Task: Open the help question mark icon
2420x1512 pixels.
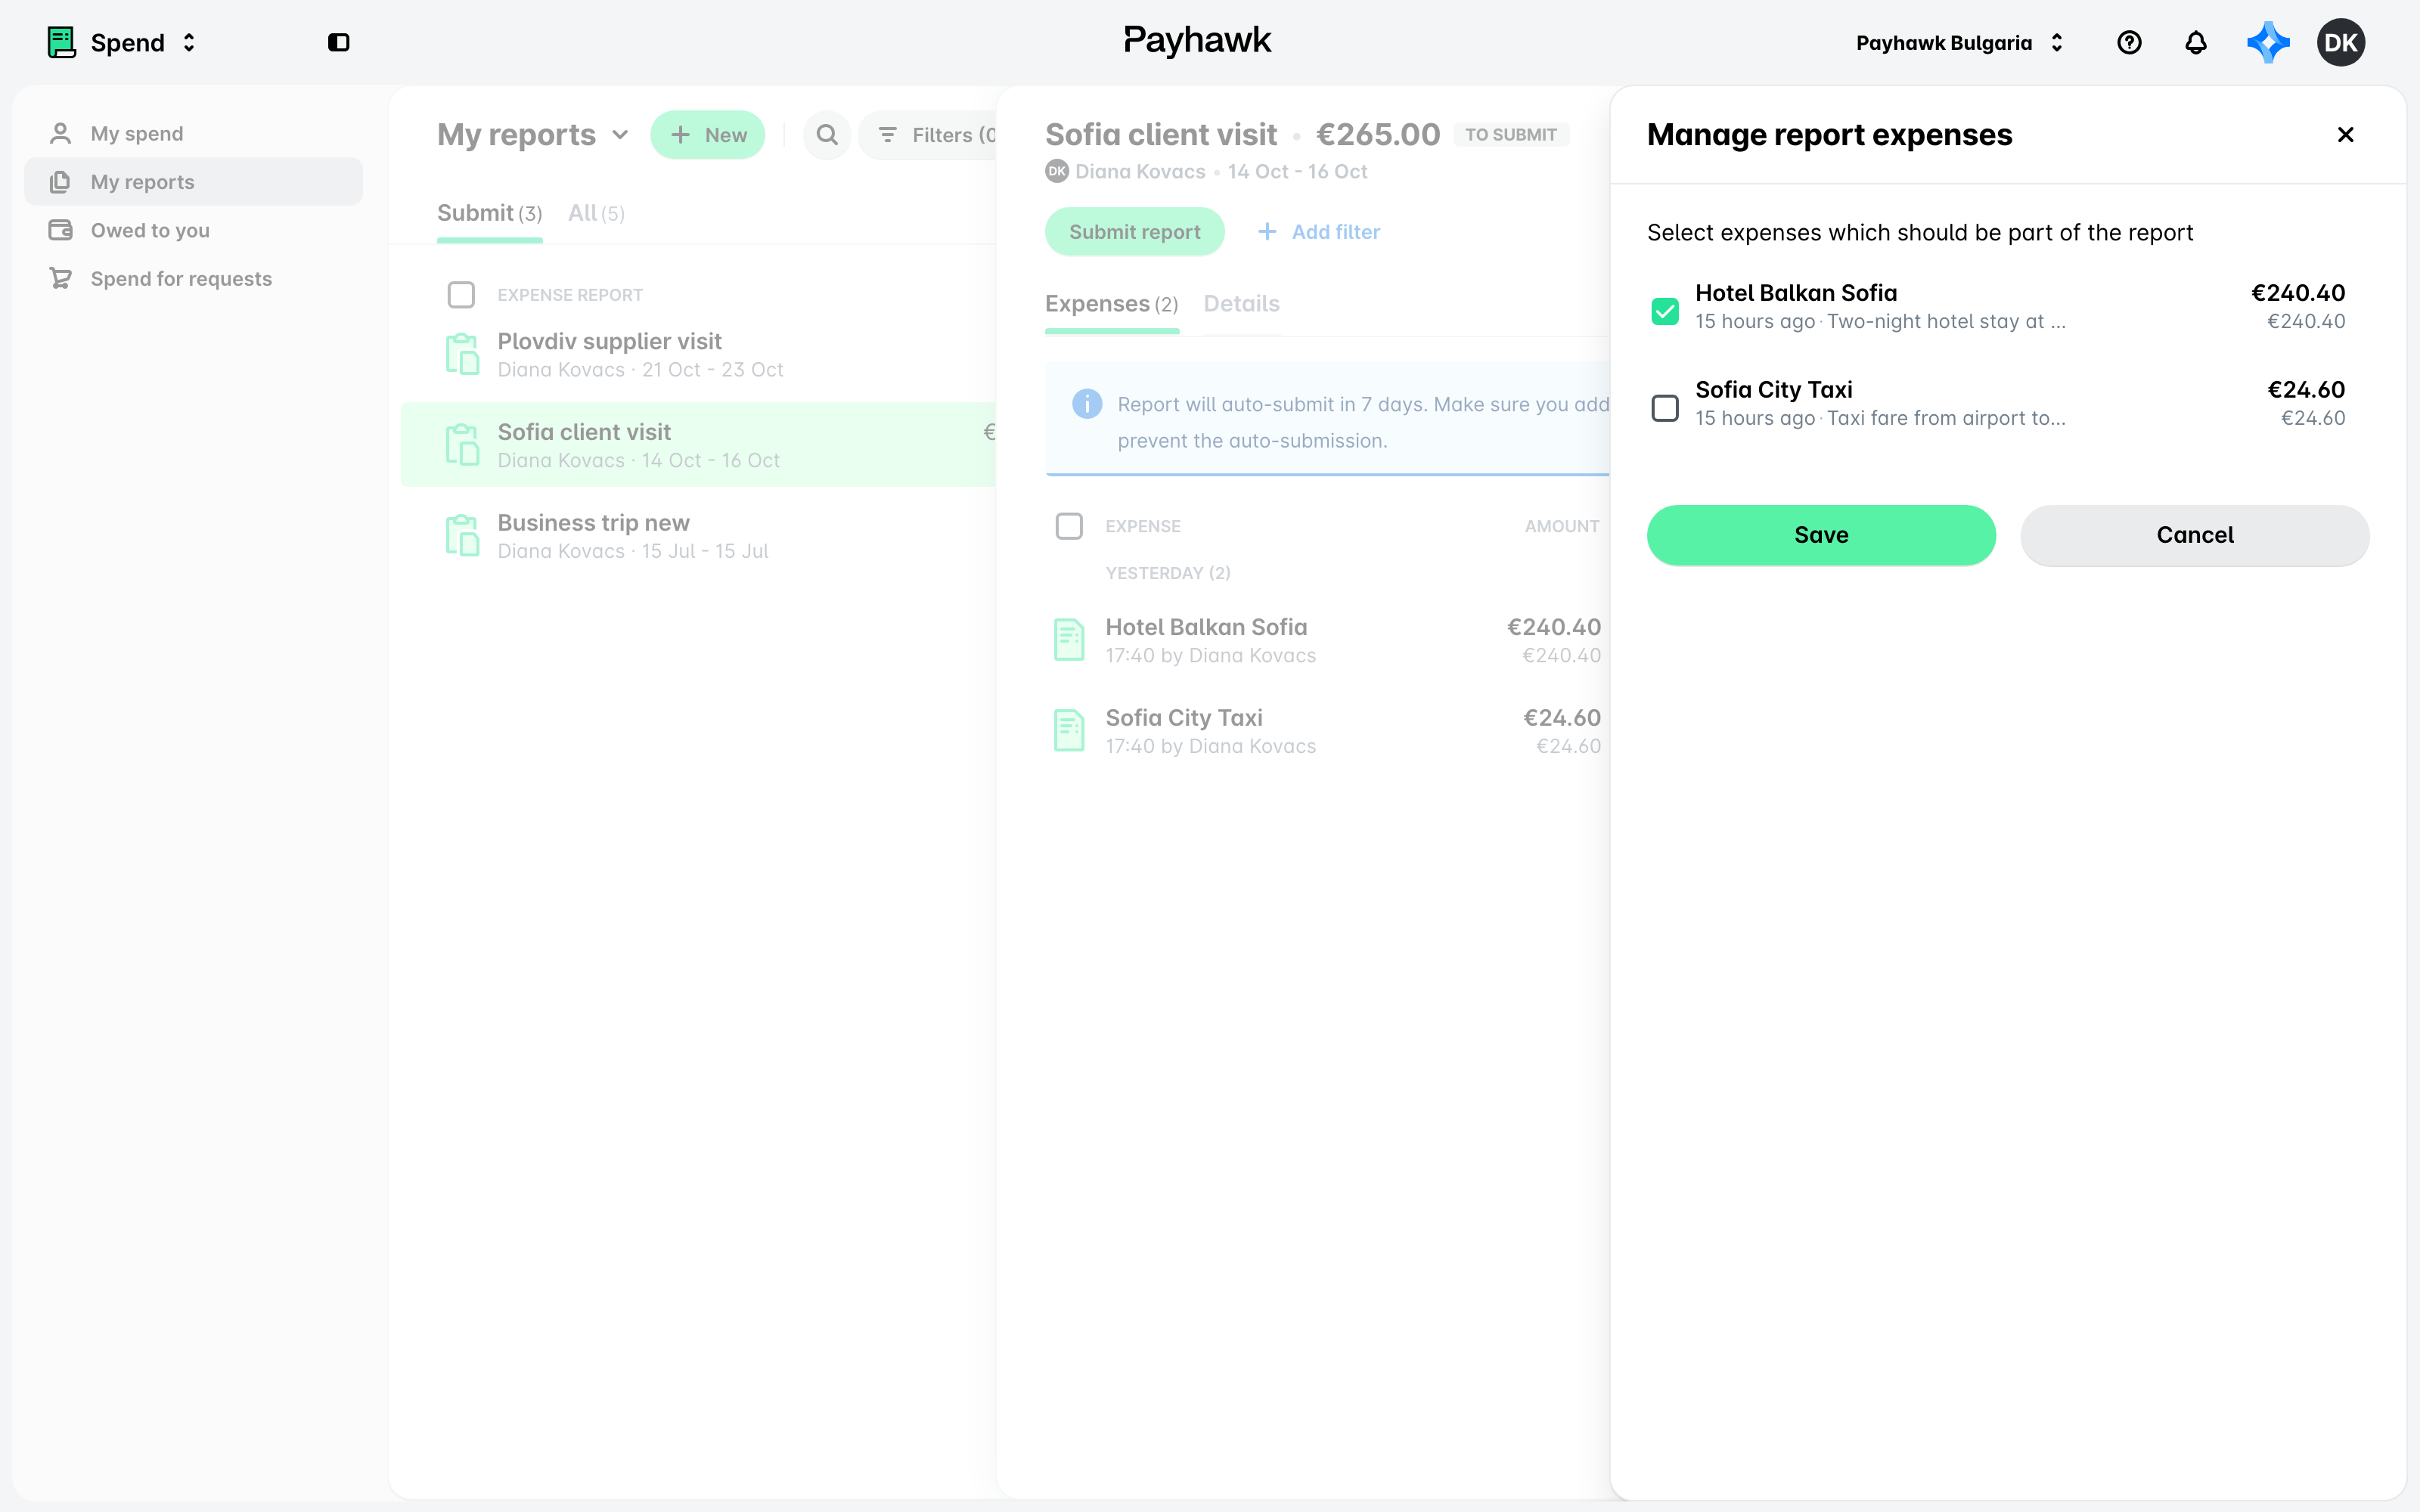Action: click(2129, 43)
